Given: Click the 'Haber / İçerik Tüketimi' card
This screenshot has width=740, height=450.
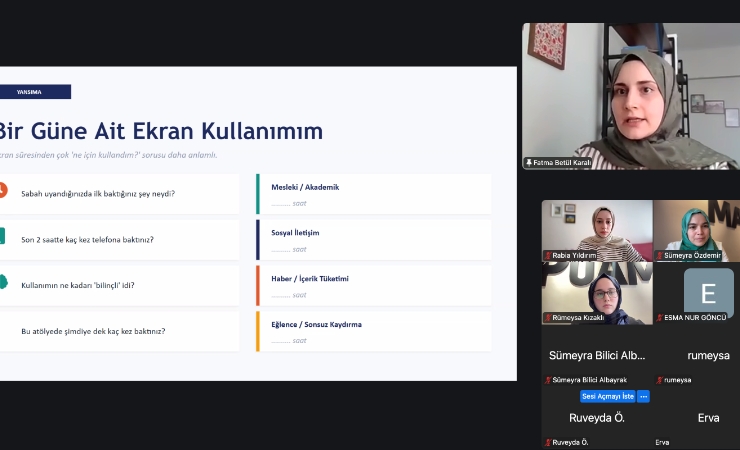Looking at the screenshot, I should pyautogui.click(x=375, y=285).
